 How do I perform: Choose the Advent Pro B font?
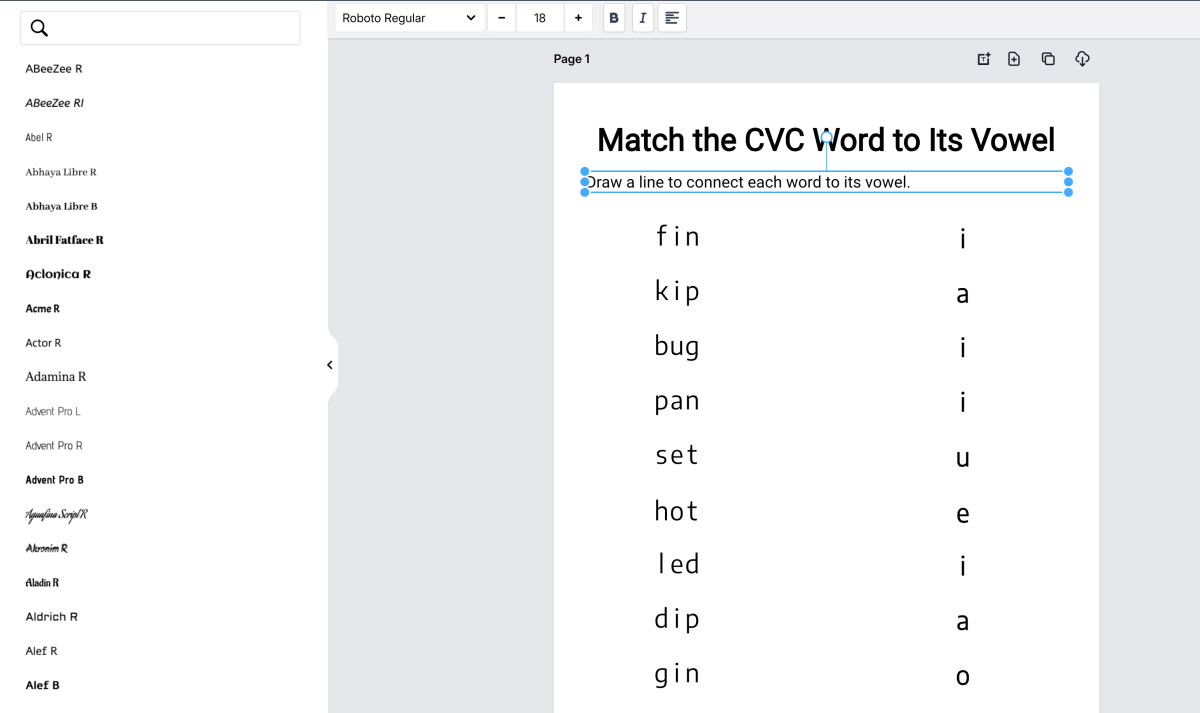click(55, 480)
